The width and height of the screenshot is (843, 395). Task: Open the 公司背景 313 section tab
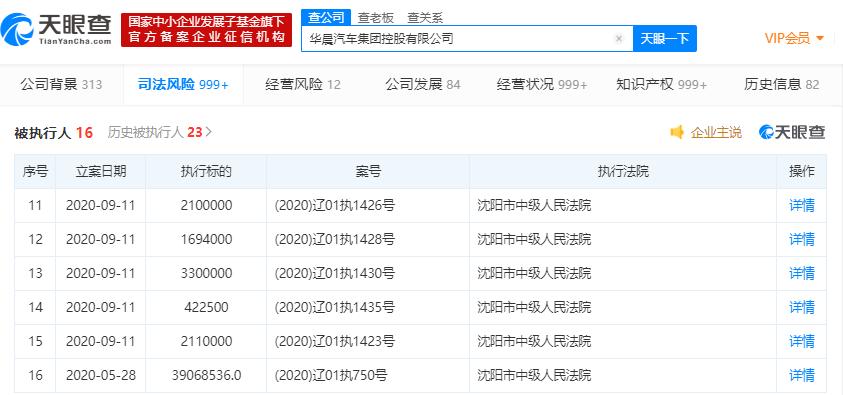pyautogui.click(x=61, y=84)
